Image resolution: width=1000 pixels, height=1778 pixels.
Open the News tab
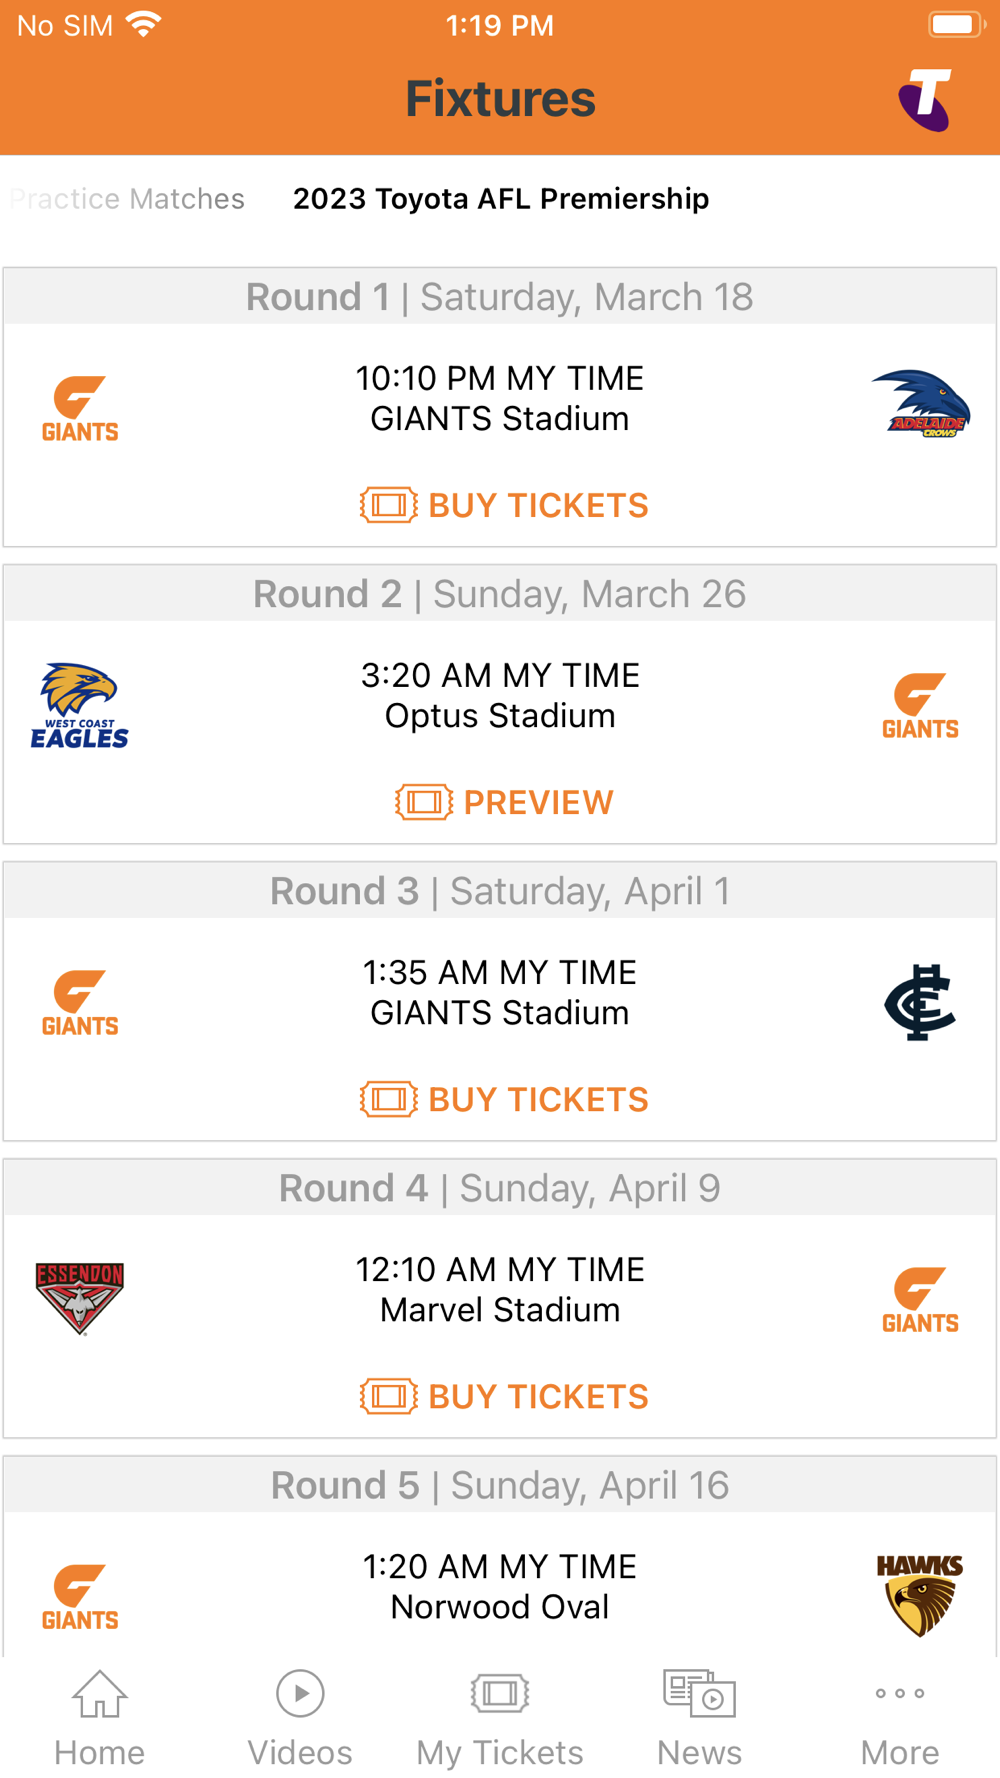click(700, 1718)
